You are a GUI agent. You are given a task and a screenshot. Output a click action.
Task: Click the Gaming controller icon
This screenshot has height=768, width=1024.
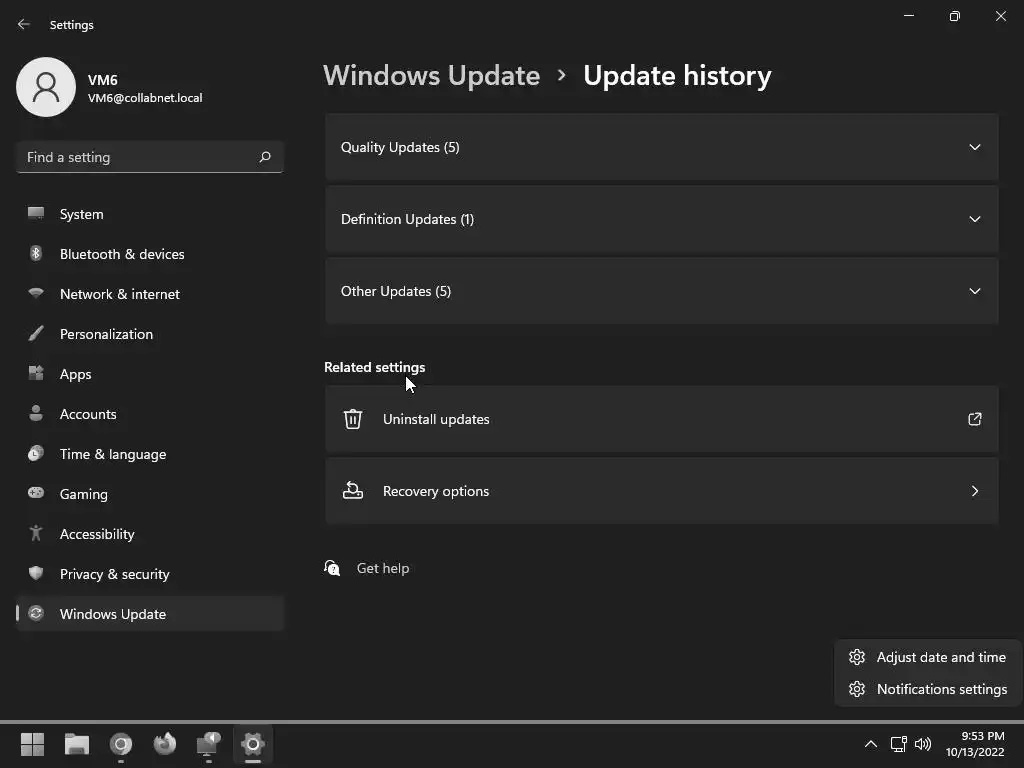[x=36, y=493]
